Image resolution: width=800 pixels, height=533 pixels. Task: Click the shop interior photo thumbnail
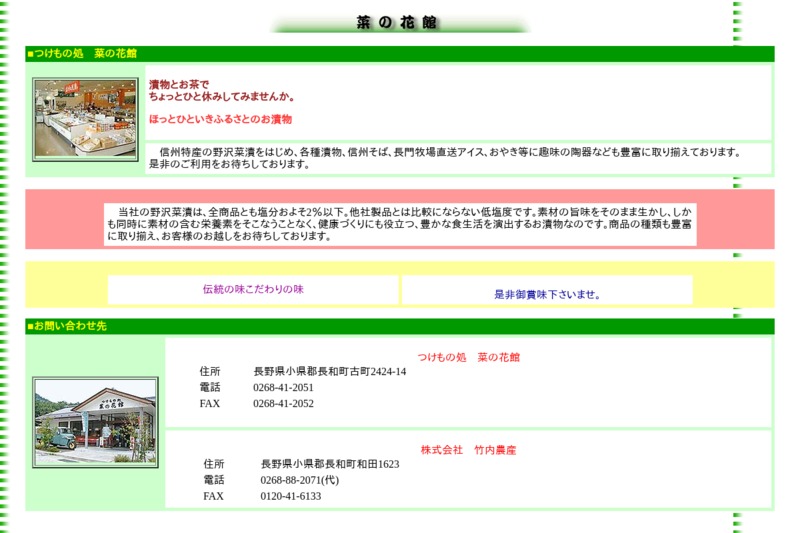[85, 120]
